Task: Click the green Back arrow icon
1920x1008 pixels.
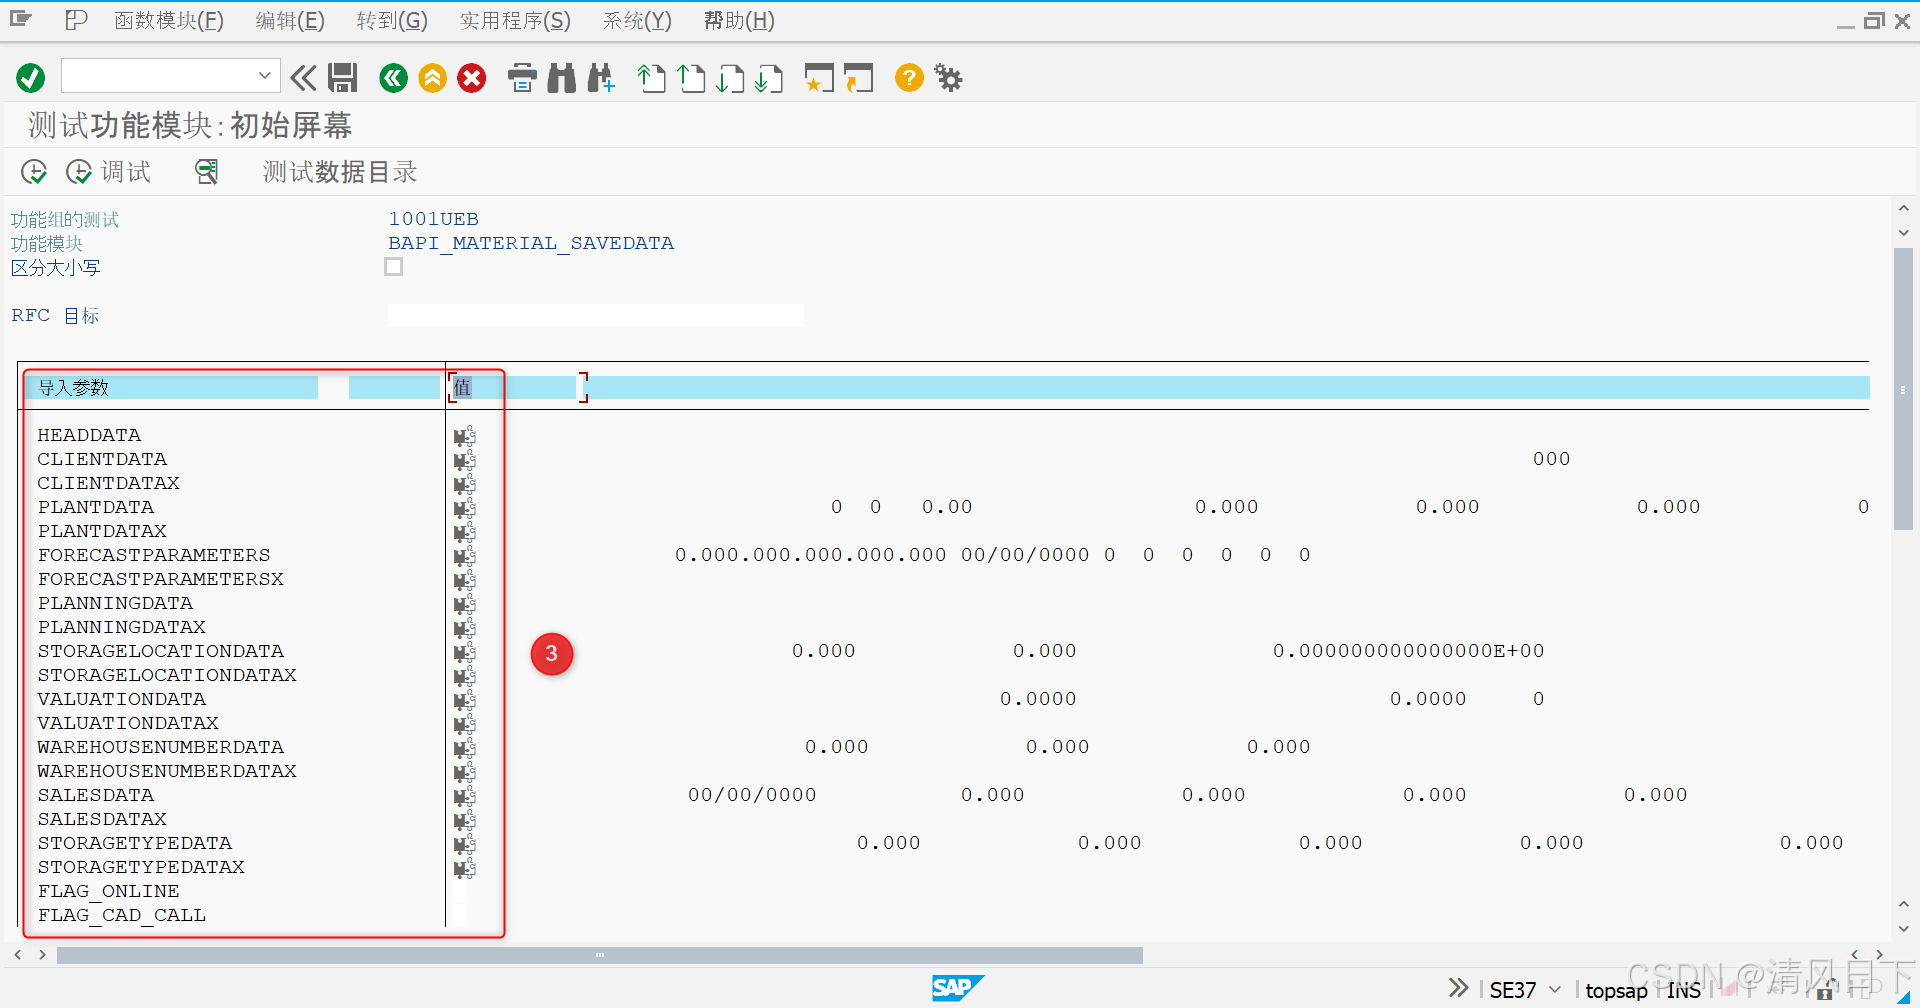Action: (393, 77)
